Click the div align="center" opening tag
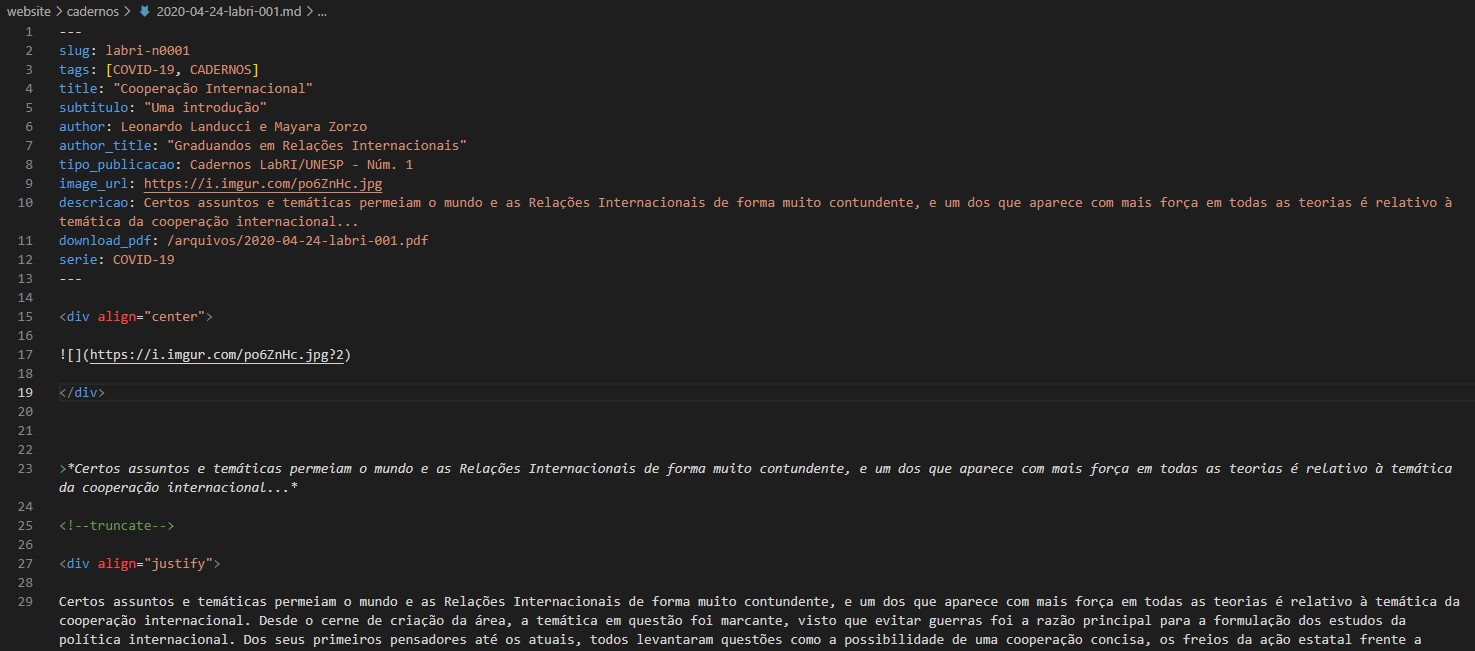The height and width of the screenshot is (651, 1475). point(135,317)
